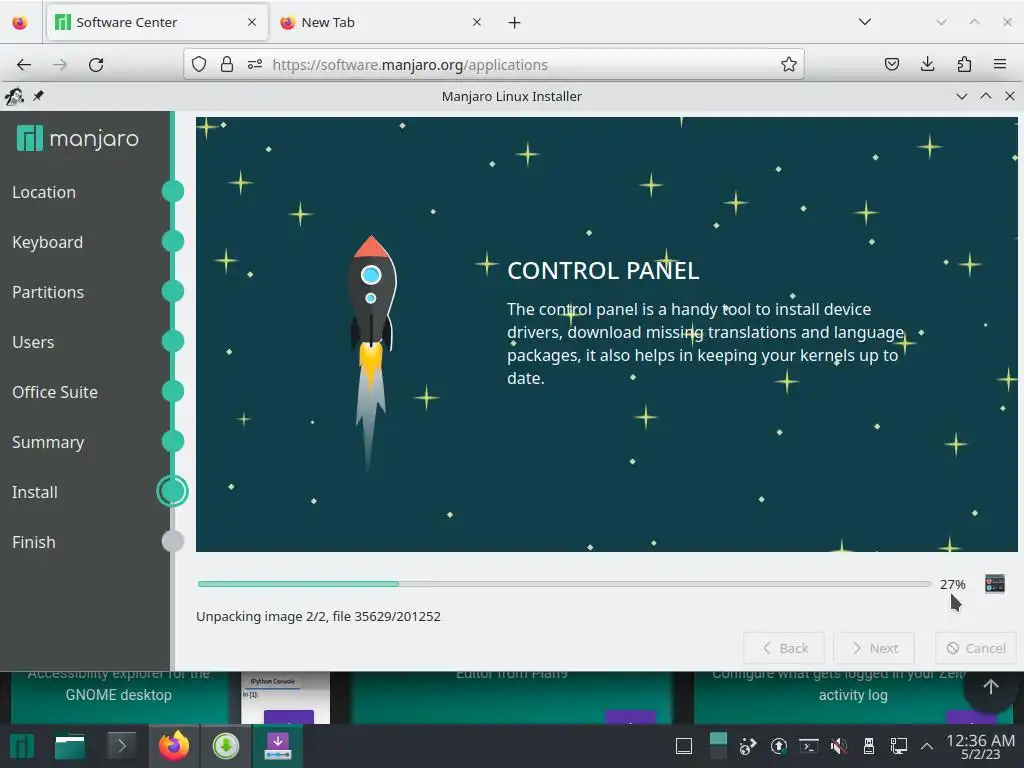Open the removable devices tray icon
Image resolution: width=1024 pixels, height=768 pixels.
click(869, 746)
